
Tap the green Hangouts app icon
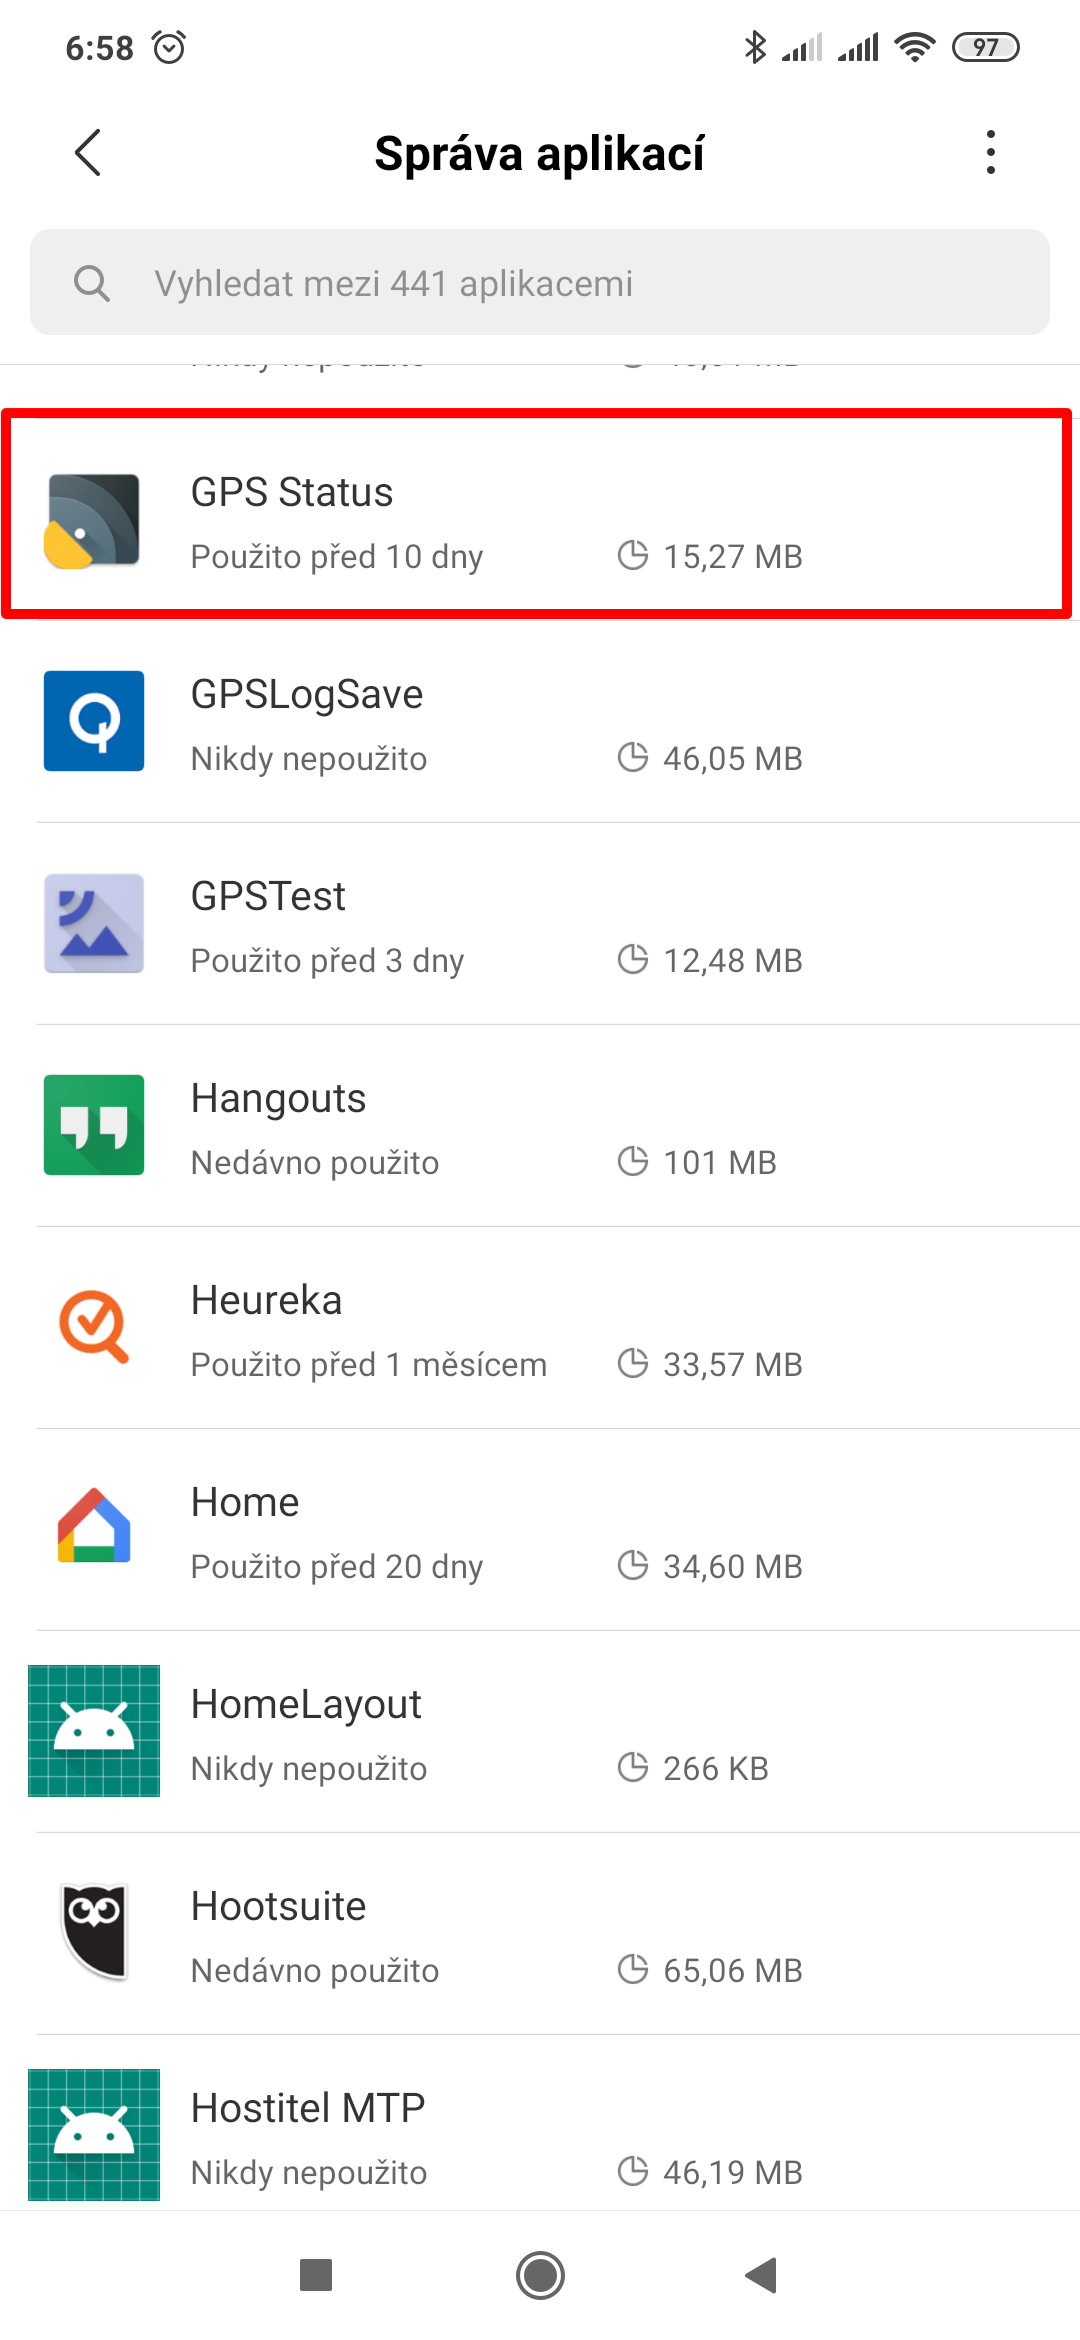point(93,1125)
